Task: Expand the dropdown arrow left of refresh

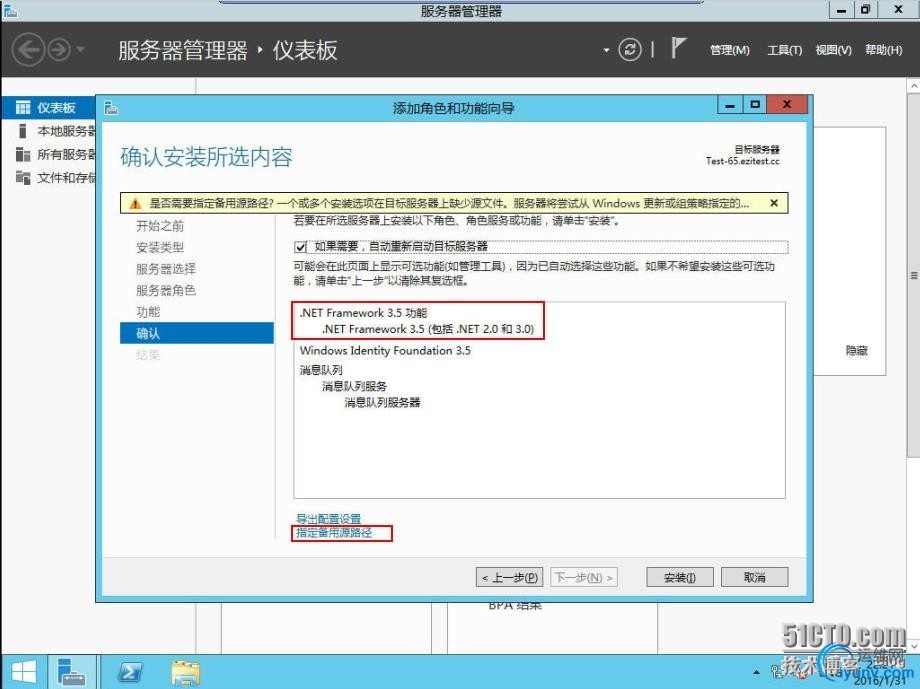Action: coord(607,50)
